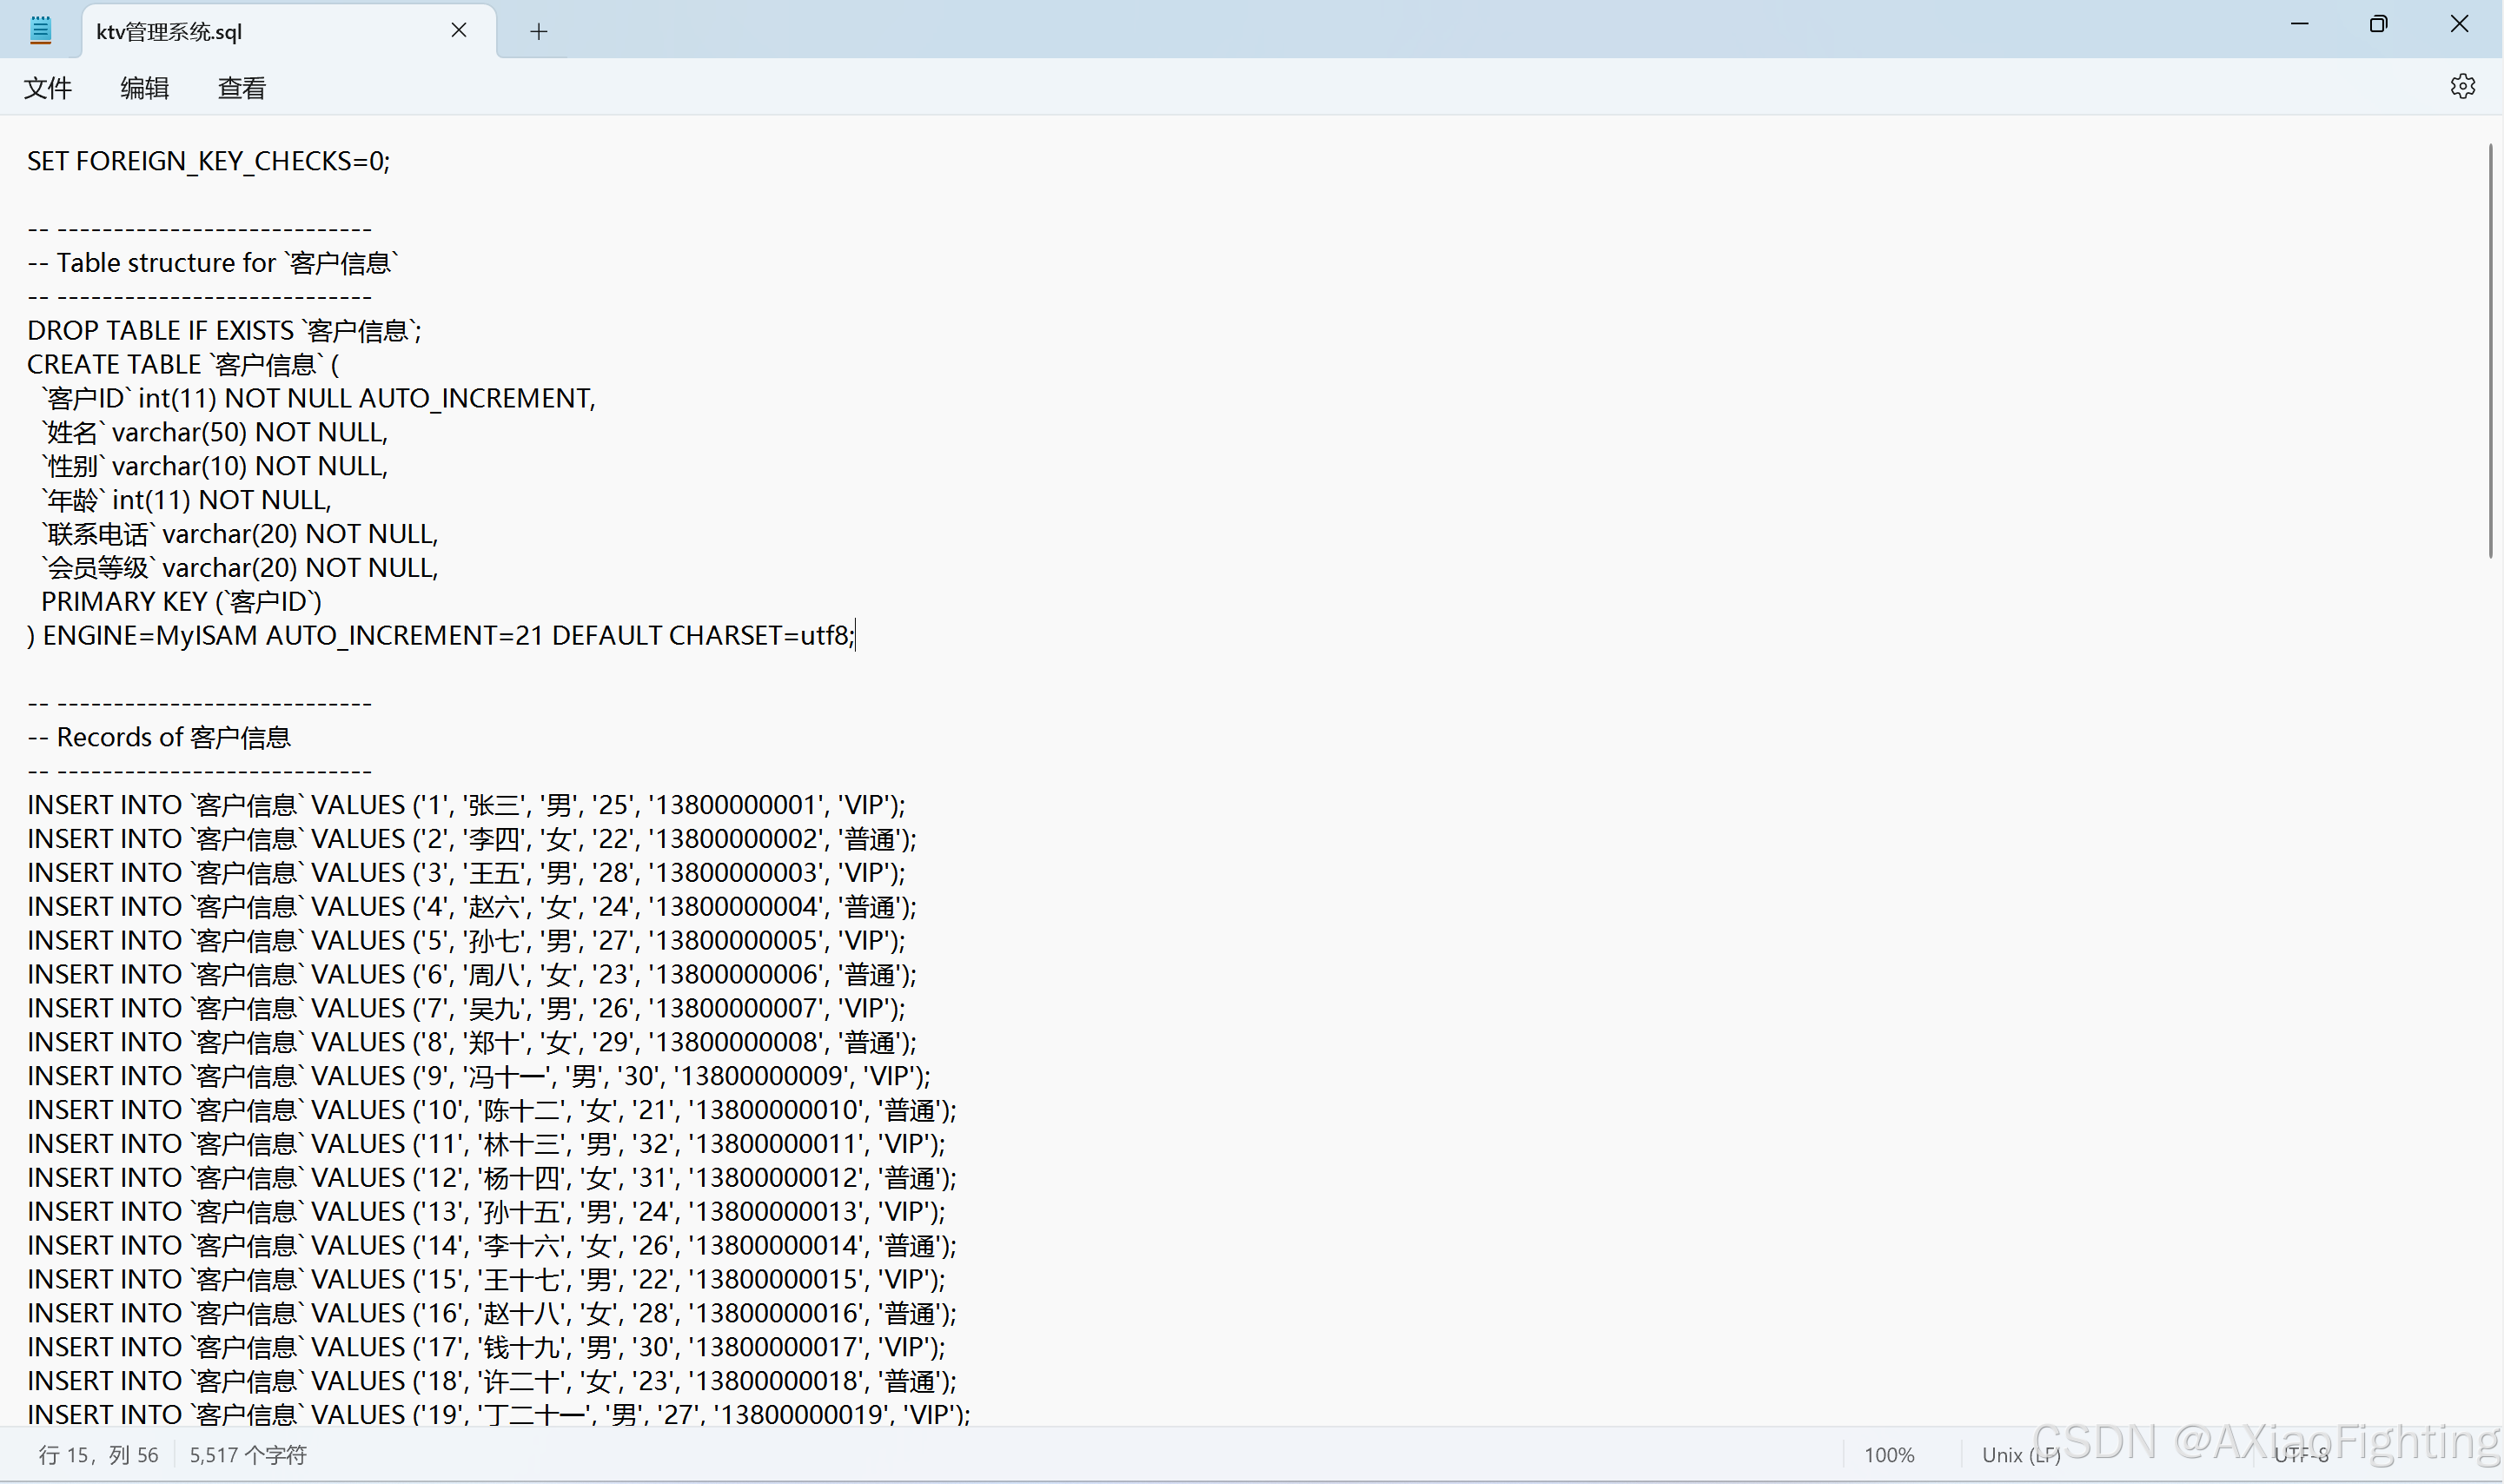2504x1484 pixels.
Task: Open the 查看 menu
Action: 240,88
